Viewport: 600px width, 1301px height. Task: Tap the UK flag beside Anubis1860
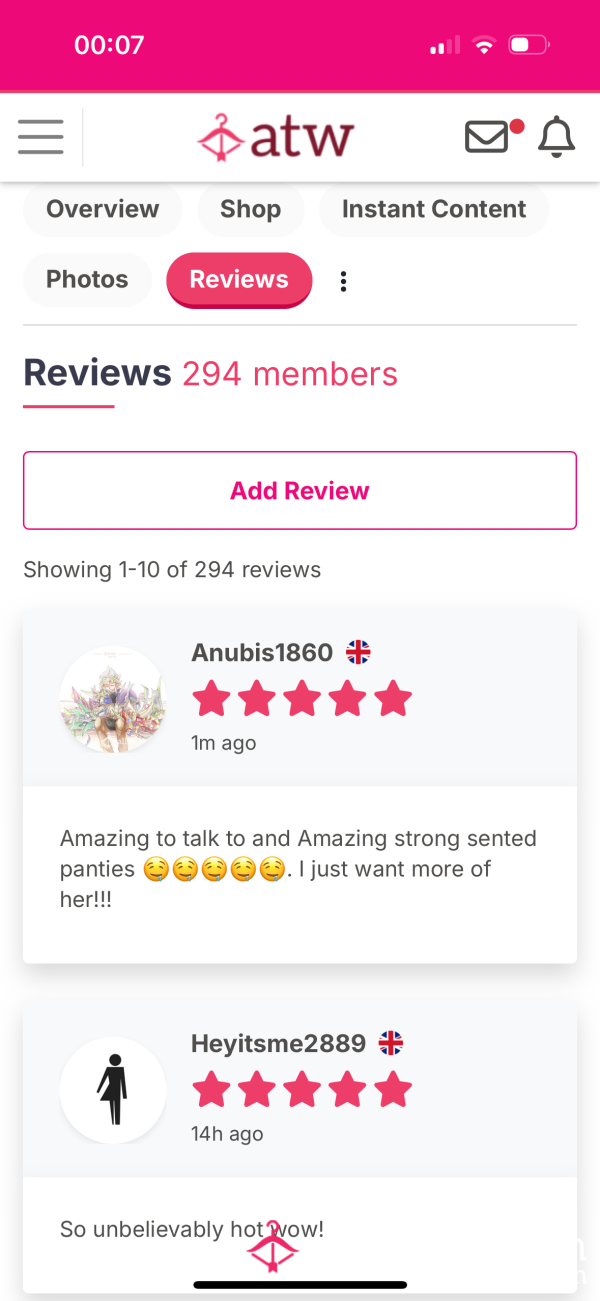[358, 653]
